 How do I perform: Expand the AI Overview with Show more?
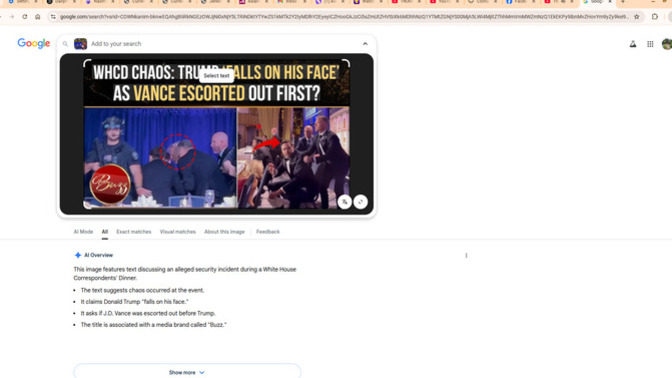[x=187, y=372]
